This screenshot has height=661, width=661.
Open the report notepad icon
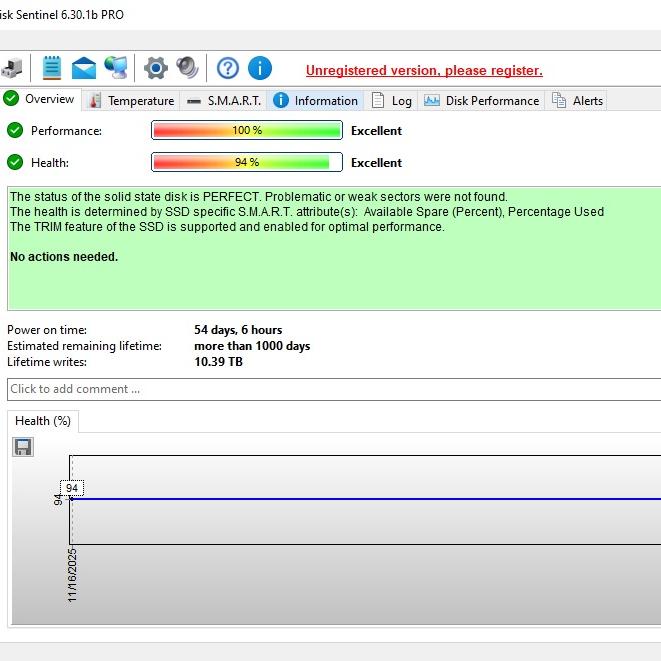click(x=52, y=68)
